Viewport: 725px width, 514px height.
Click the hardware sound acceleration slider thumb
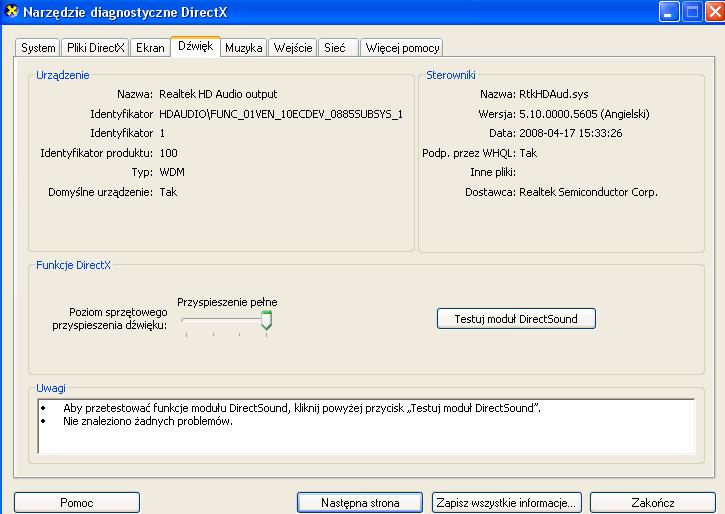point(266,320)
